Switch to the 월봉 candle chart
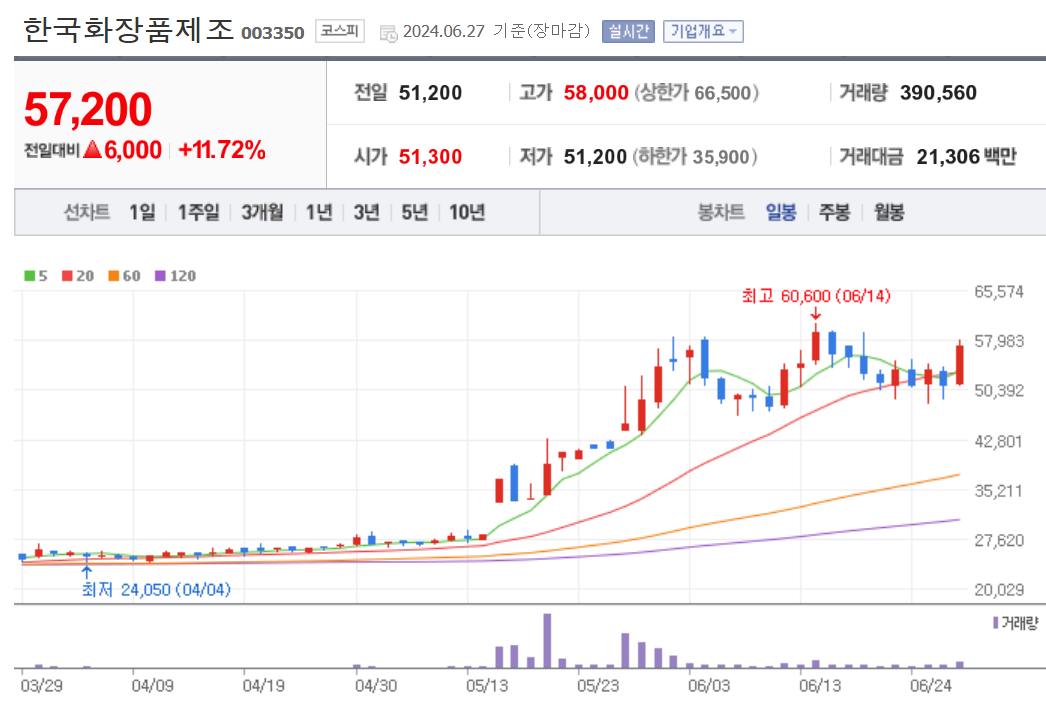1046x716 pixels. point(889,212)
